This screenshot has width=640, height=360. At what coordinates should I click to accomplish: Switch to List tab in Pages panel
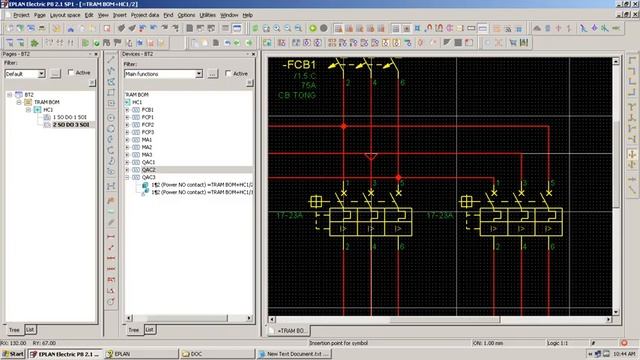(x=30, y=329)
